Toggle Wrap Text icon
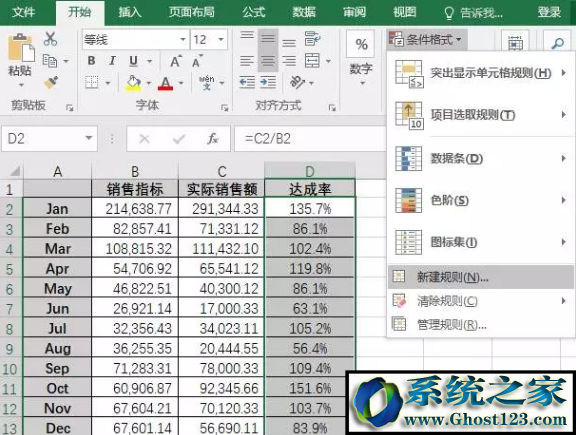 click(x=313, y=39)
